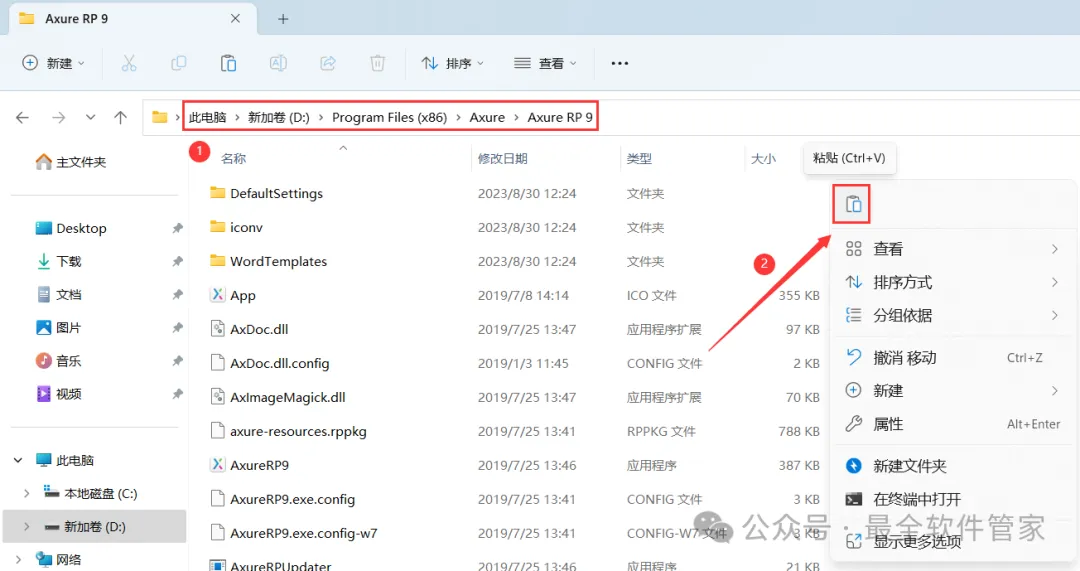Choose 属性 in context menu
1080x571 pixels.
953,424
